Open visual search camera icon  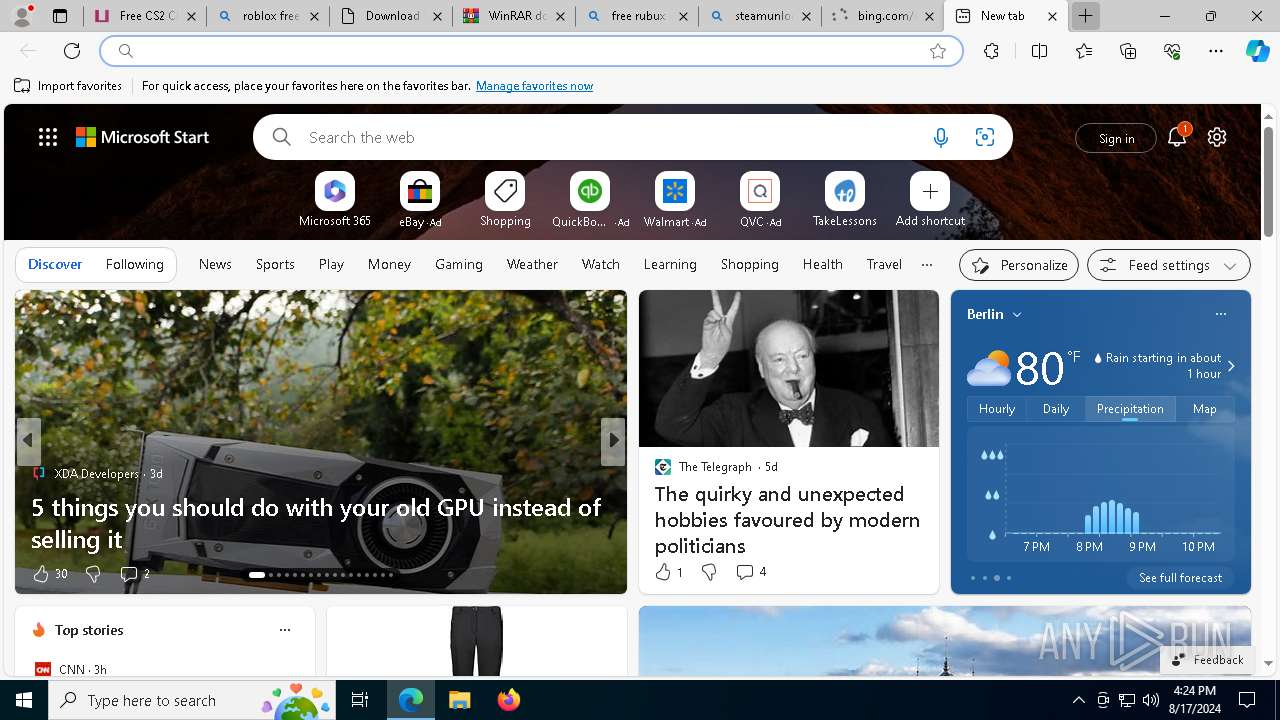(x=985, y=138)
